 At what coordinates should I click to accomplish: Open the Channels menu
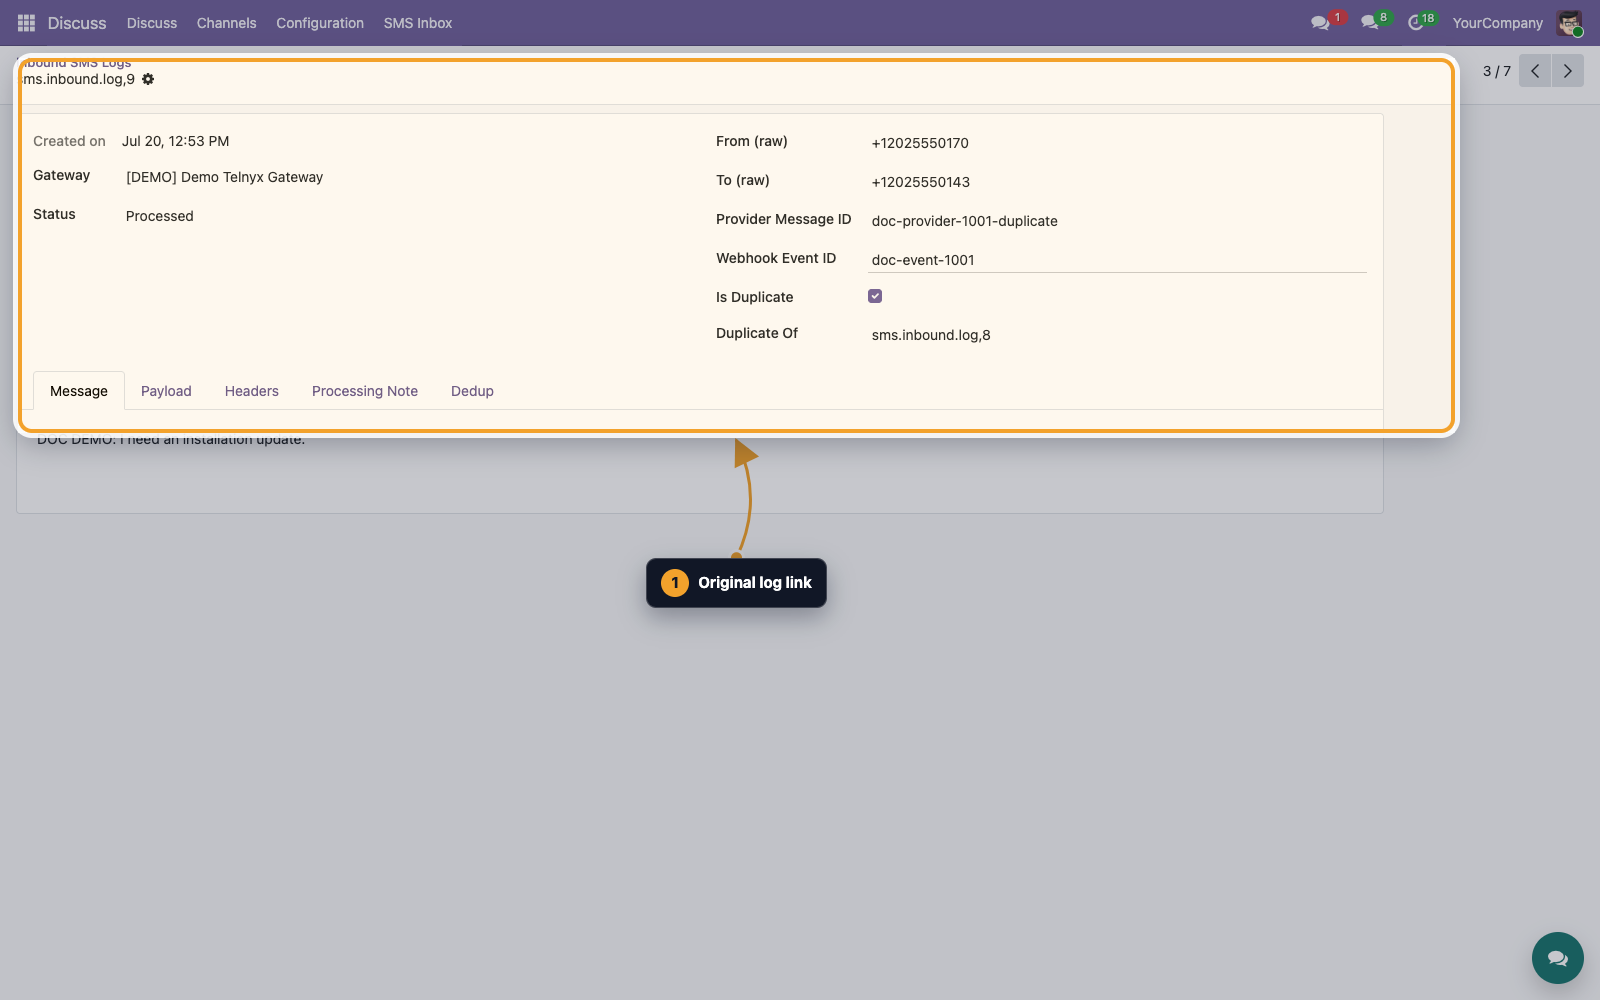[226, 23]
